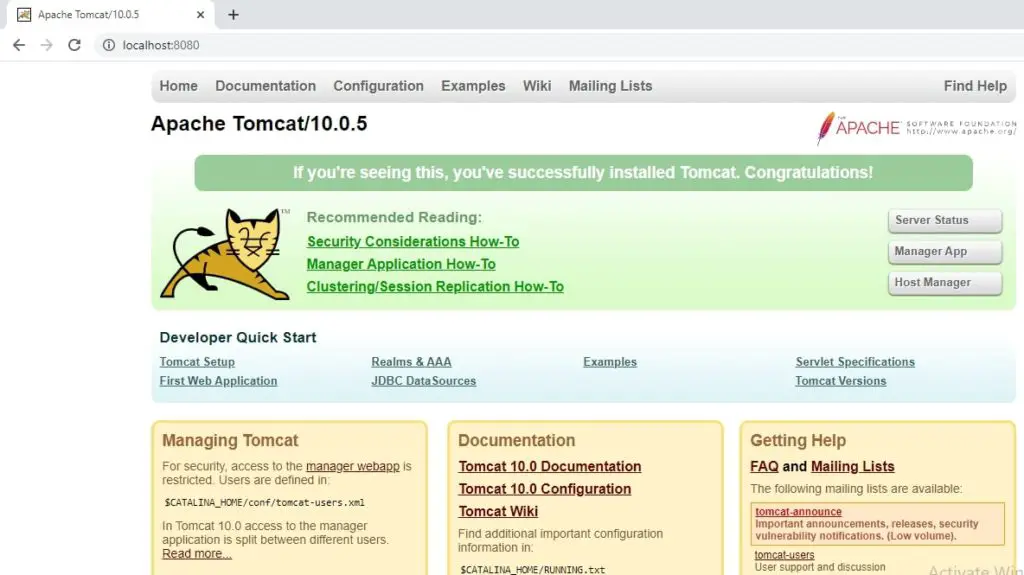Image resolution: width=1024 pixels, height=575 pixels.
Task: Open the manager webapp link
Action: (353, 467)
